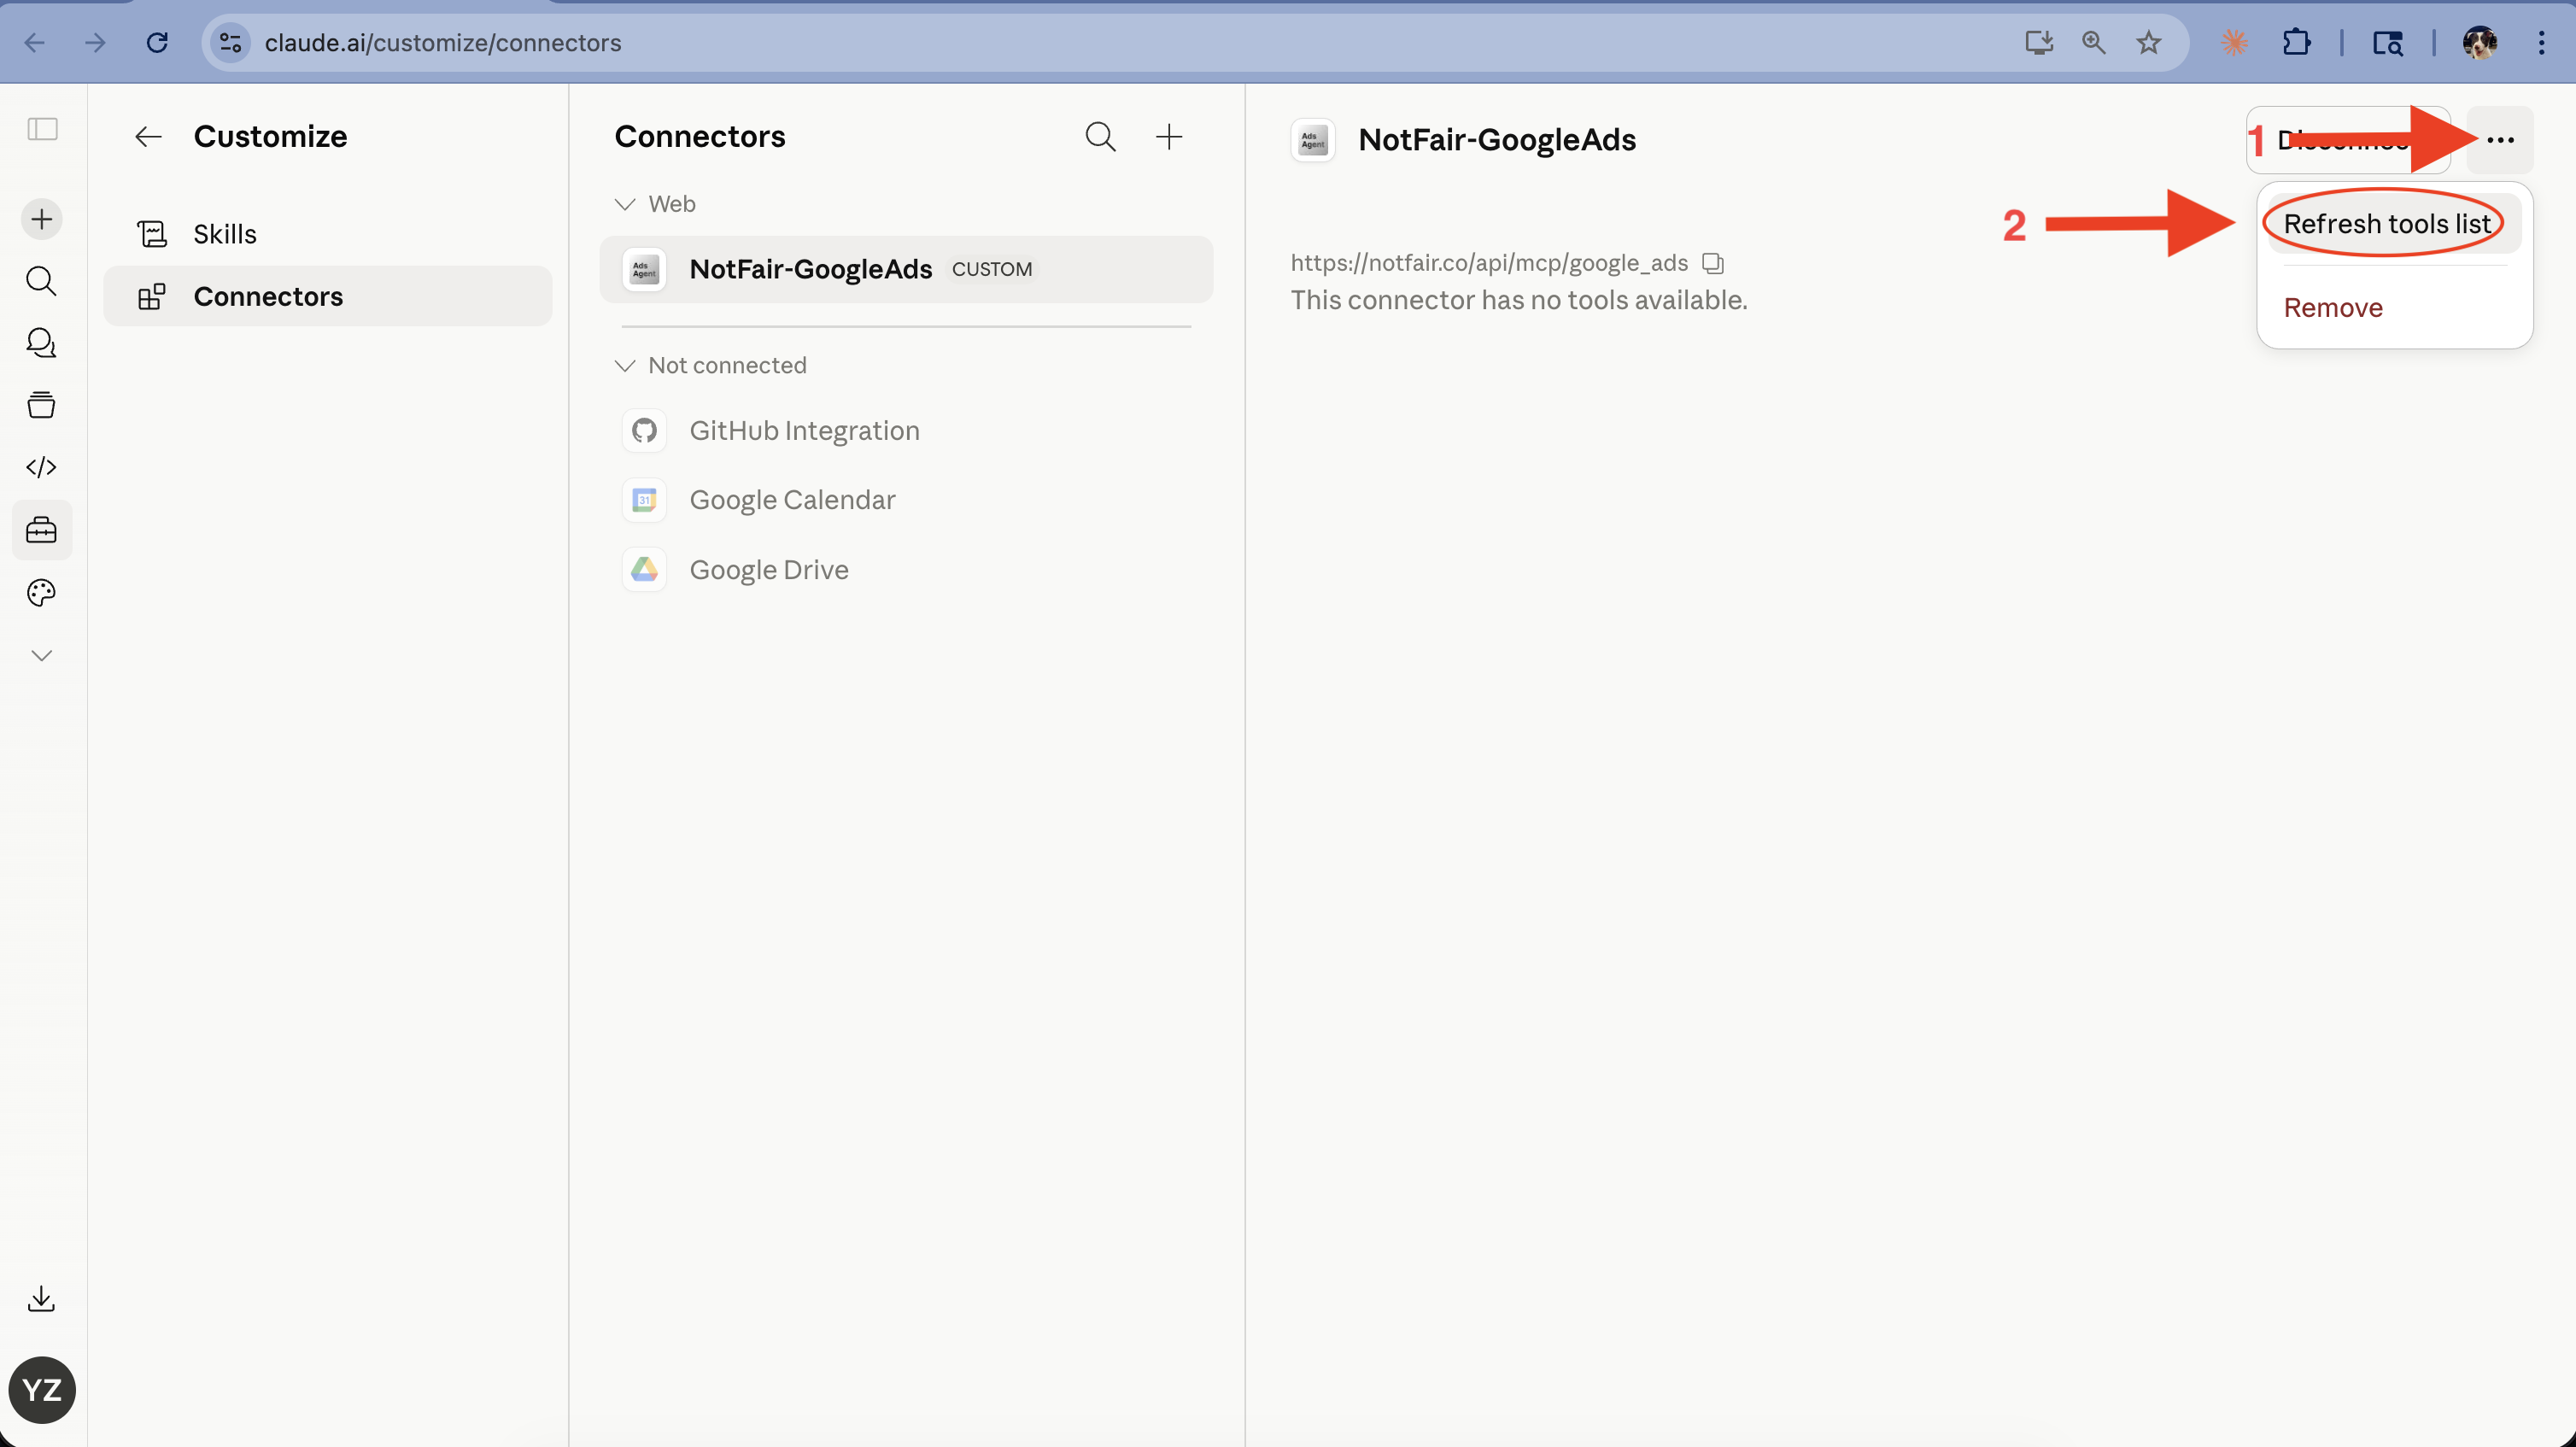Click the claude.ai address bar URL
This screenshot has width=2576, height=1447.
pyautogui.click(x=443, y=43)
